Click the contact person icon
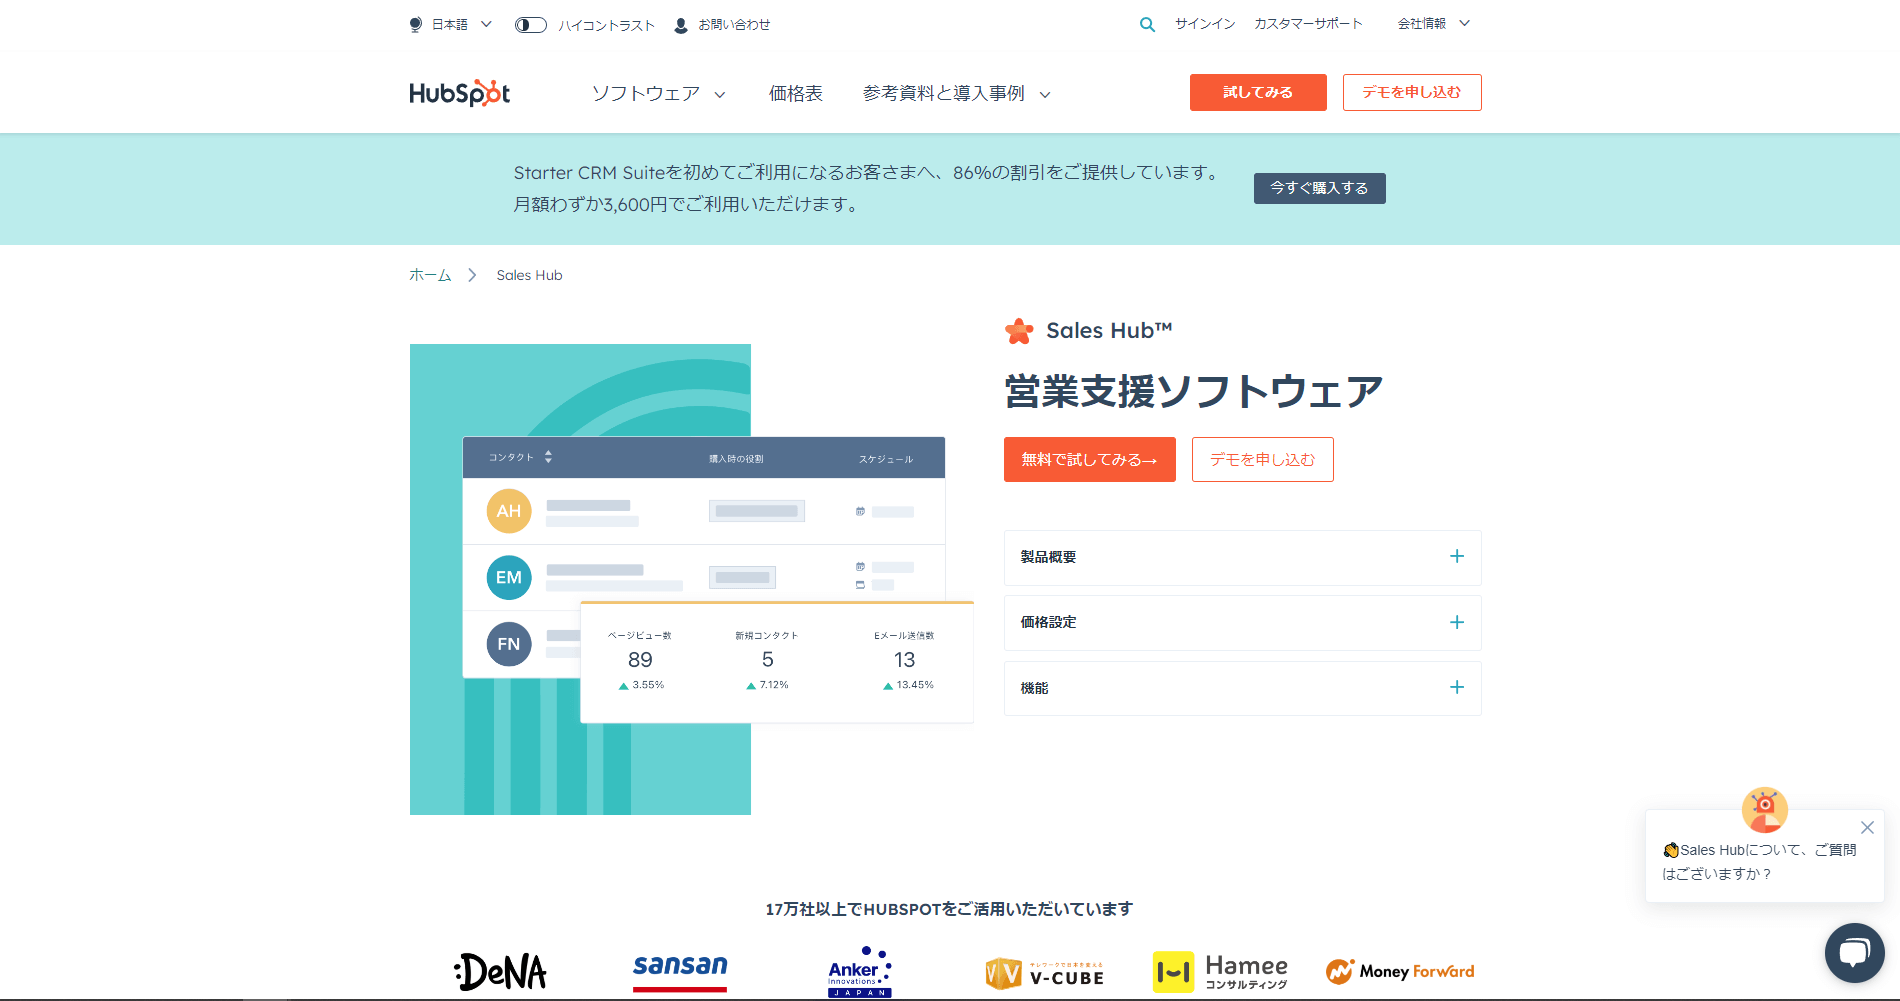The width and height of the screenshot is (1900, 1001). tap(681, 25)
